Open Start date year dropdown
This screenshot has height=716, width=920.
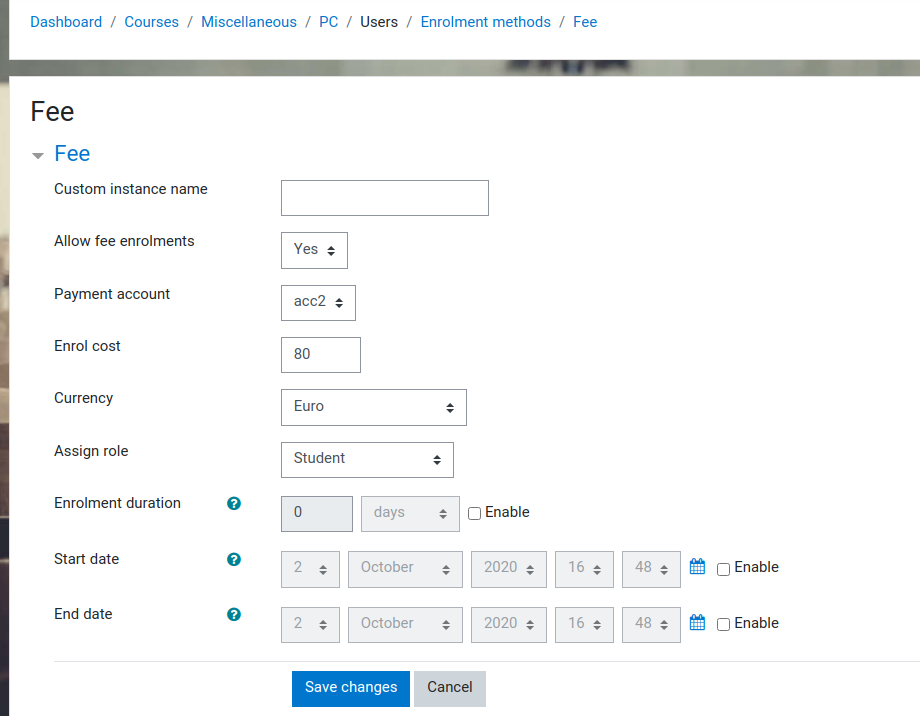(509, 569)
